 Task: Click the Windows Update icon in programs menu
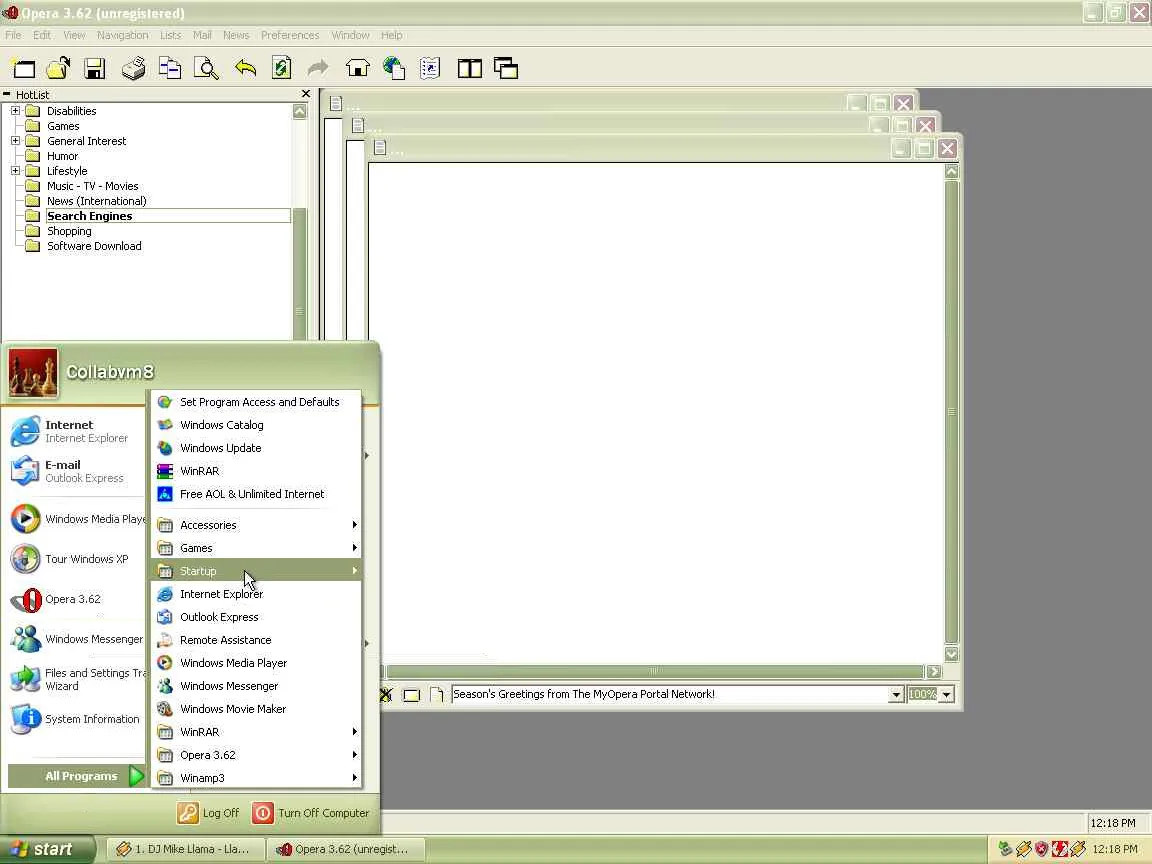[165, 448]
